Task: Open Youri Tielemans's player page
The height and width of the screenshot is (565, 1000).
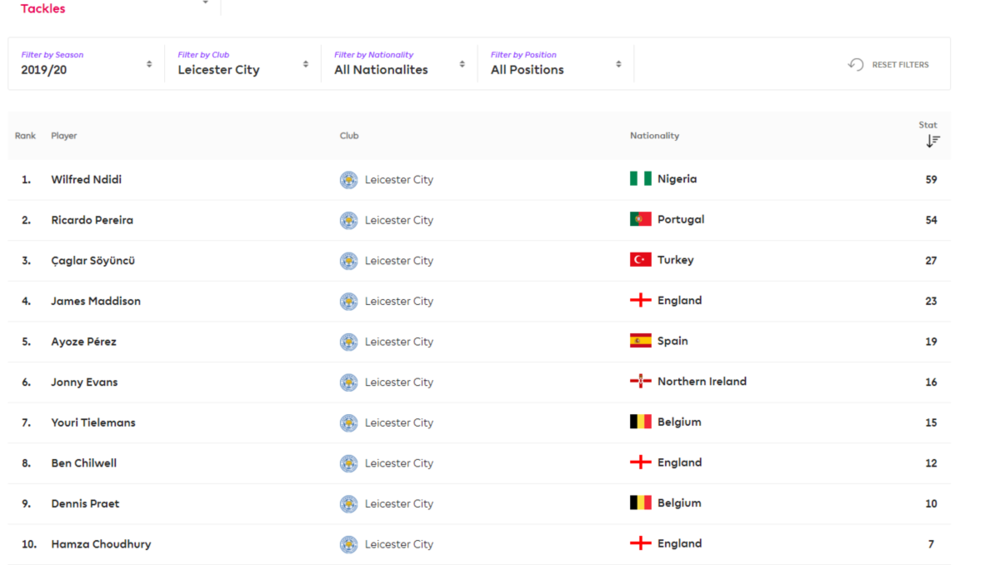Action: 93,422
